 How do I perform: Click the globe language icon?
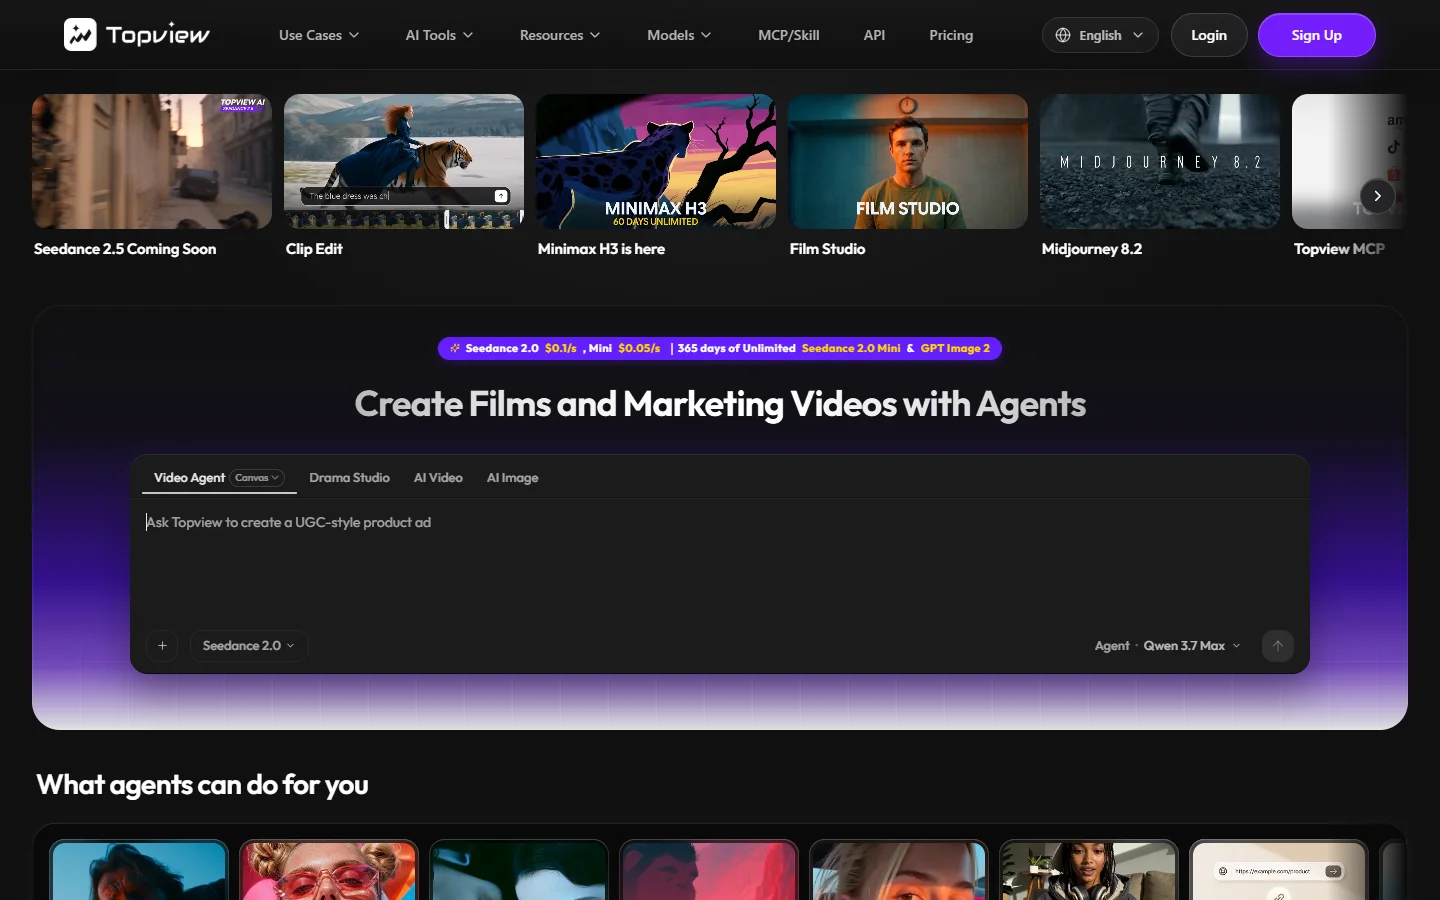point(1063,35)
